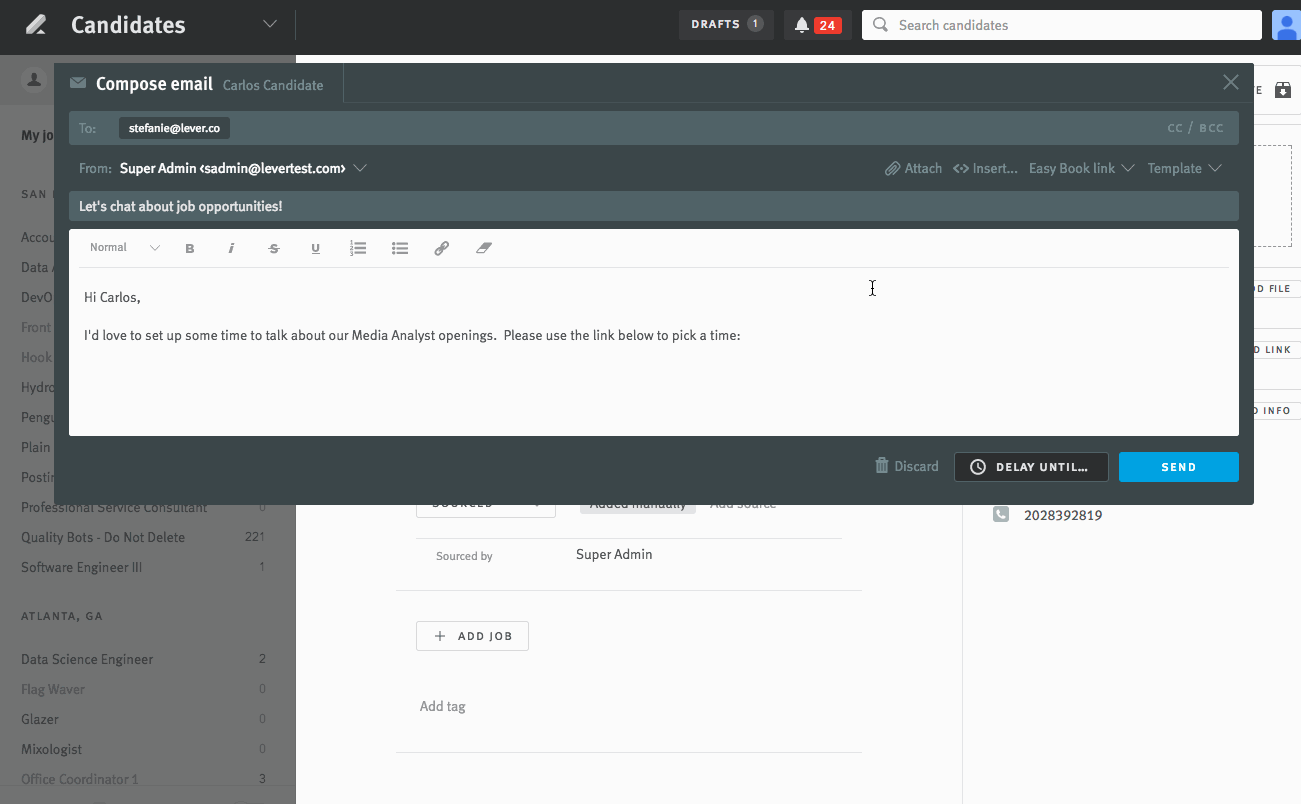Select Glazer job in the sidebar
1301x804 pixels.
click(x=40, y=719)
